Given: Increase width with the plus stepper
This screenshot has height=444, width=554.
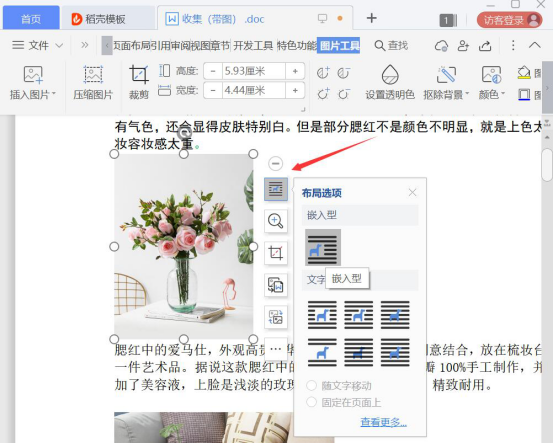Looking at the screenshot, I should pos(295,90).
